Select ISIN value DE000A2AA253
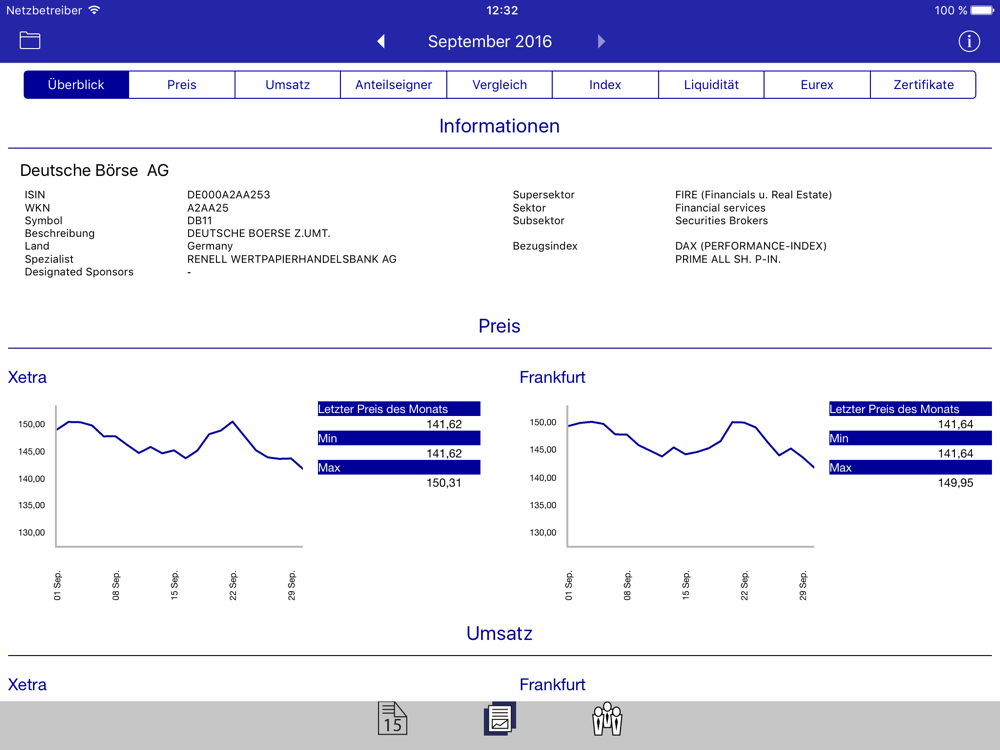 coord(228,195)
